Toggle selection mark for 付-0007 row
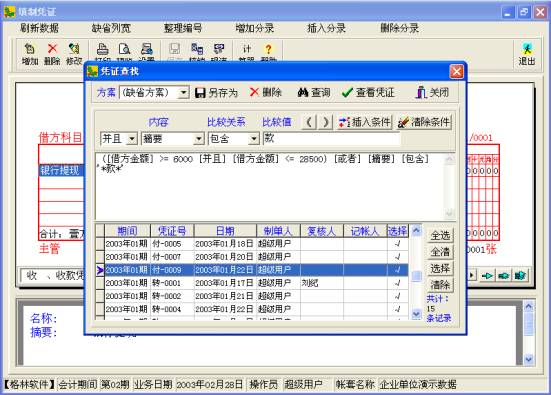This screenshot has height=395, width=551. 397,257
